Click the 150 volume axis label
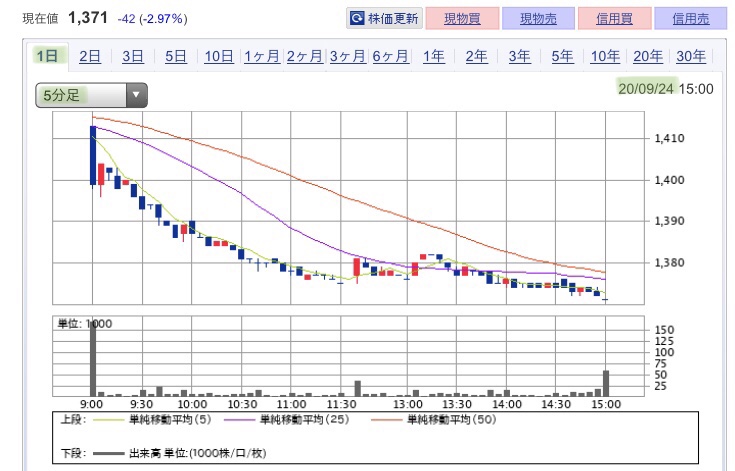The width and height of the screenshot is (735, 471). pos(664,330)
